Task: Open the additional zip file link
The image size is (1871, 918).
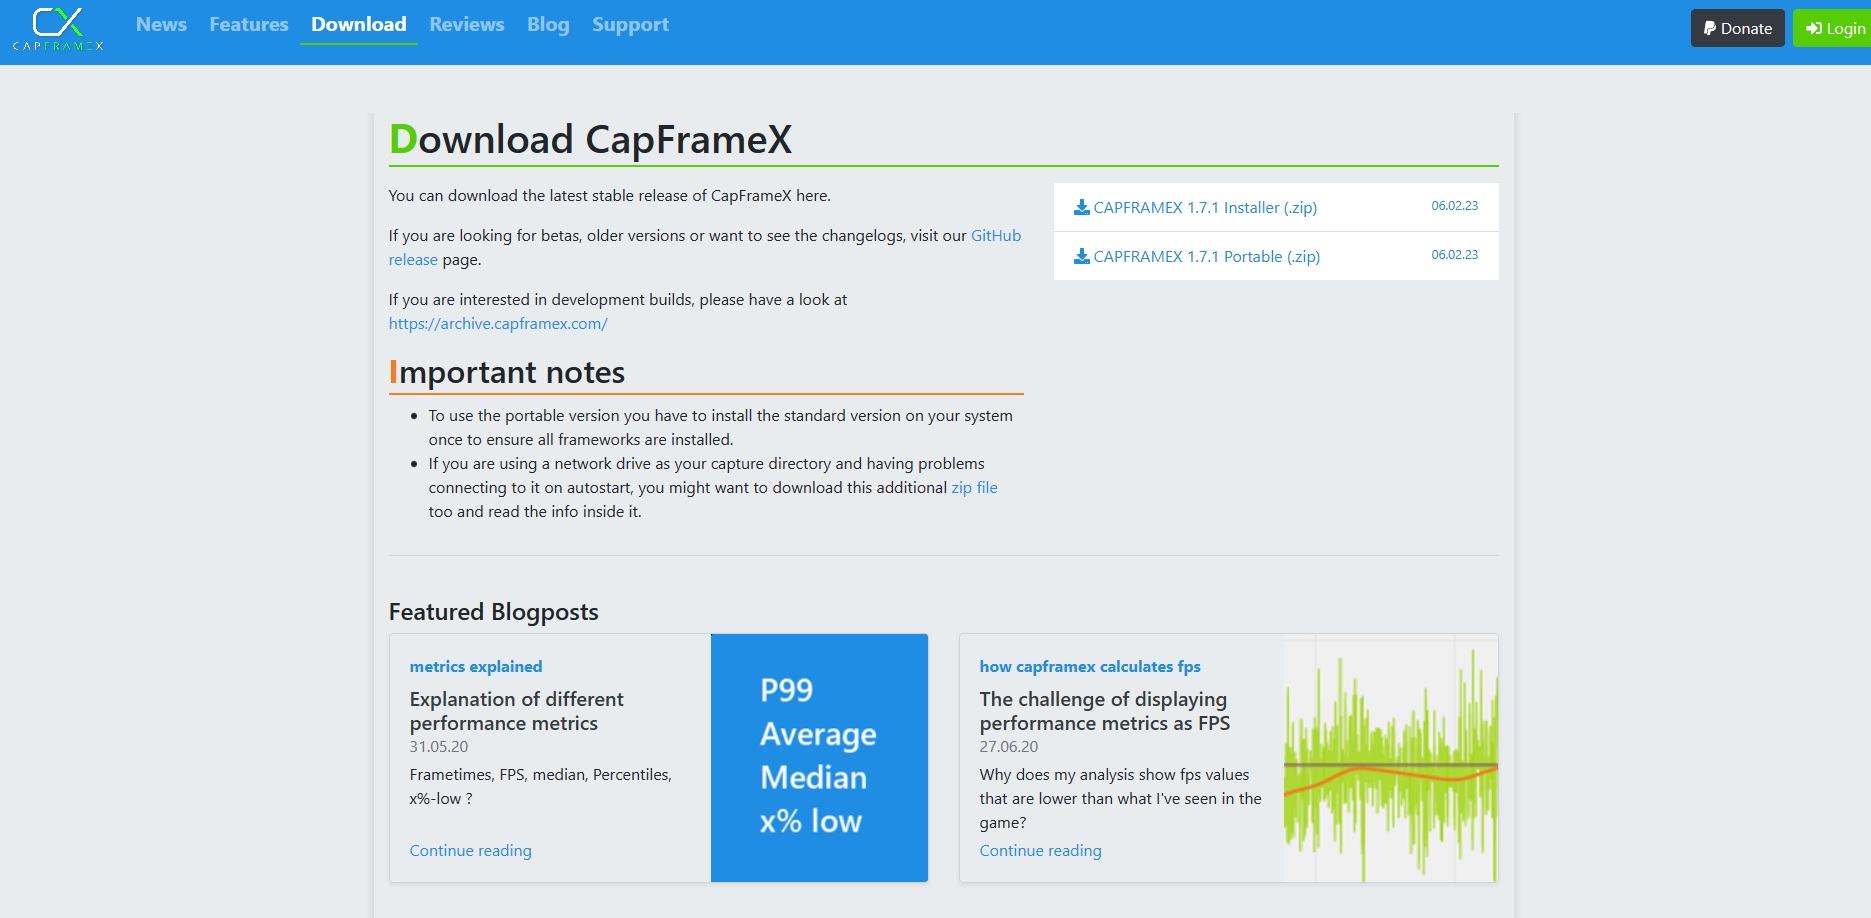Action: coord(974,487)
